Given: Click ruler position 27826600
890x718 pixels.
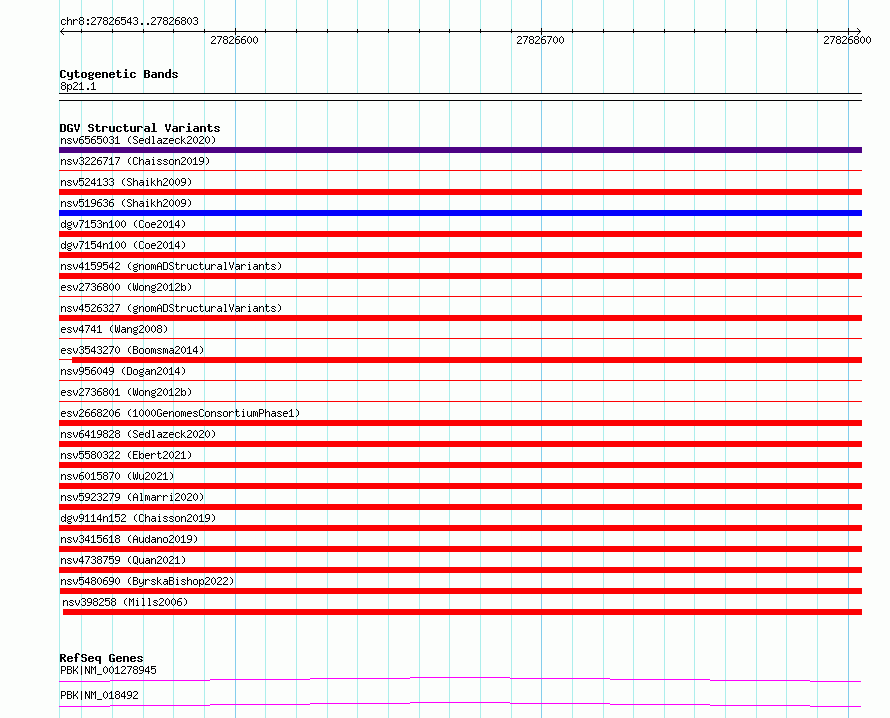Looking at the screenshot, I should pos(234,40).
